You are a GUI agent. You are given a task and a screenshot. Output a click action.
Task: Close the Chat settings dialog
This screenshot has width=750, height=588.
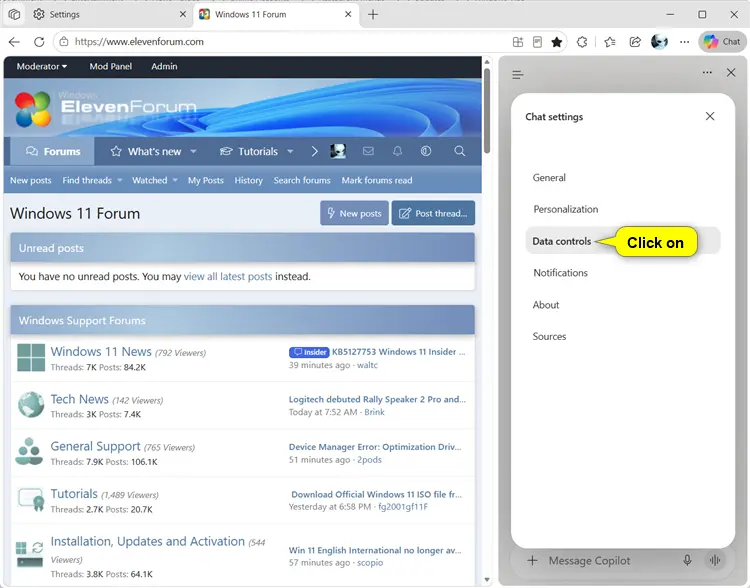[x=710, y=116]
